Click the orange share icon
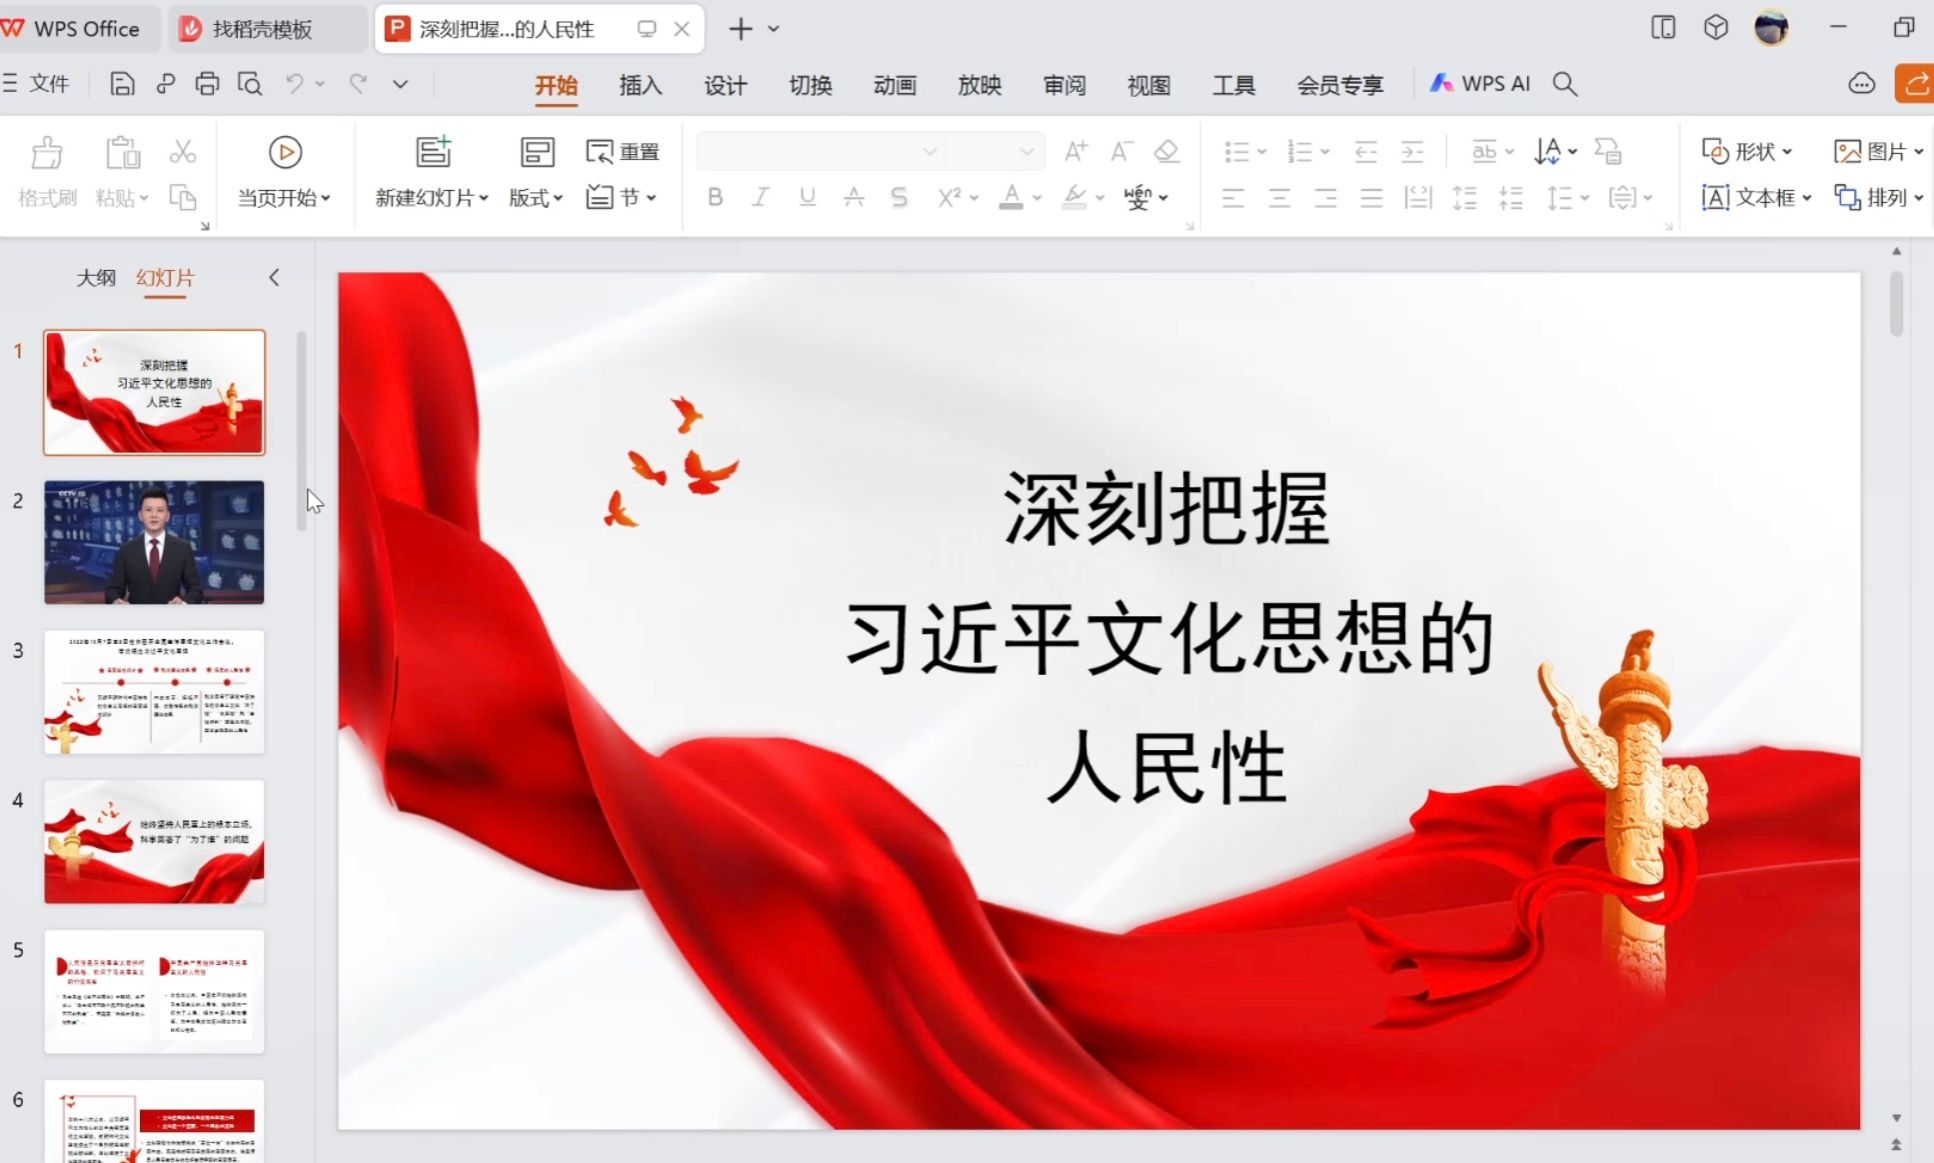Viewport: 1934px width, 1163px height. tap(1915, 84)
